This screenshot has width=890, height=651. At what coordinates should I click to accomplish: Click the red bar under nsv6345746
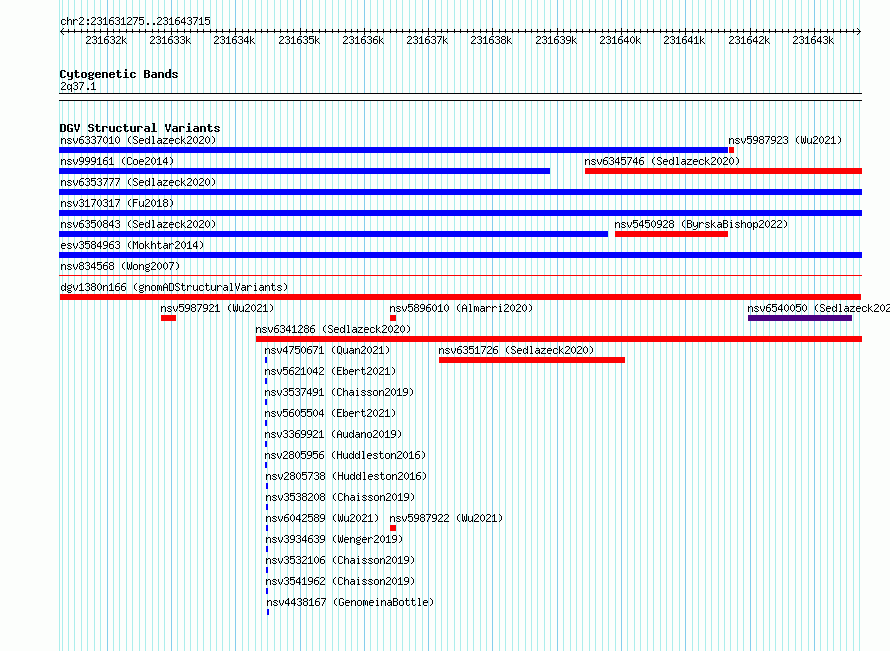click(x=723, y=171)
